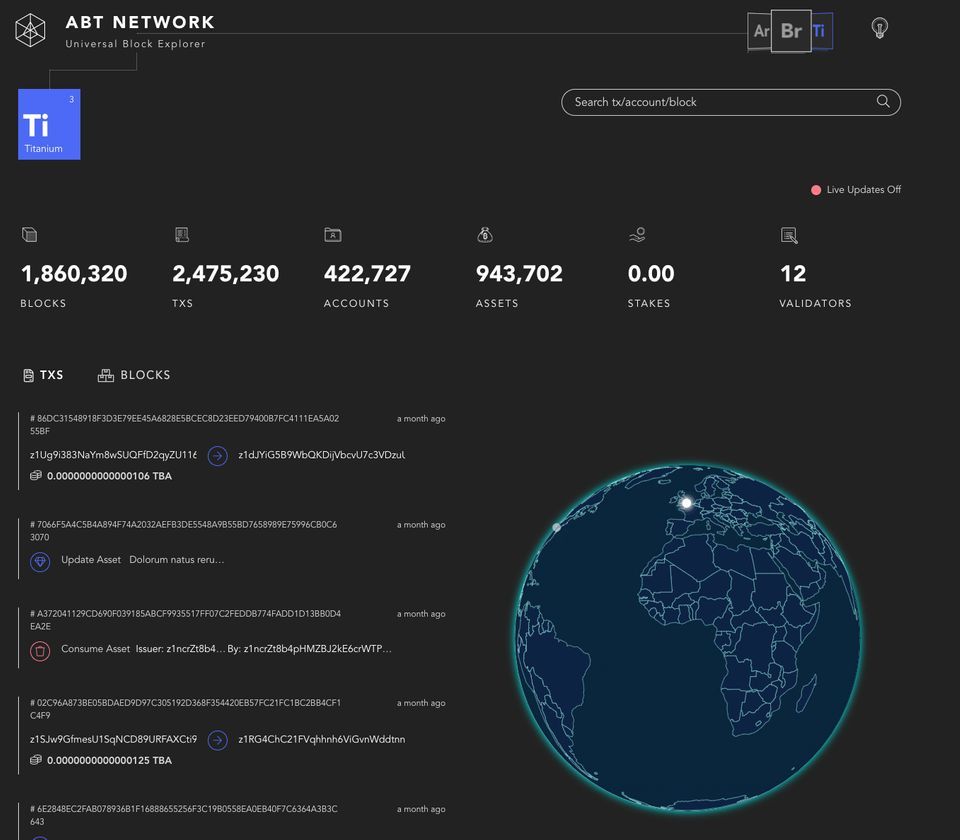The image size is (960, 840).
Task: Click the white node on the globe
Action: tap(686, 503)
